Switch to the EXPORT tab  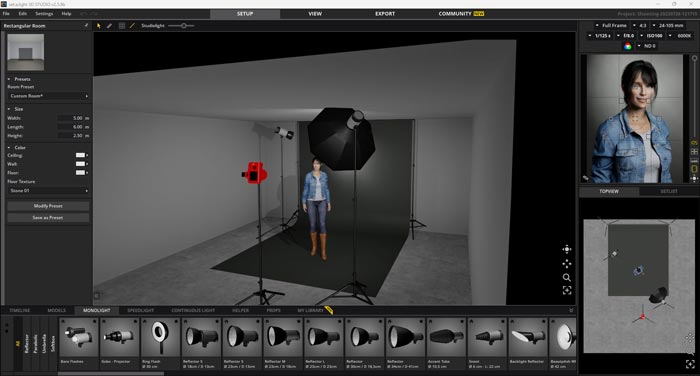pyautogui.click(x=385, y=14)
